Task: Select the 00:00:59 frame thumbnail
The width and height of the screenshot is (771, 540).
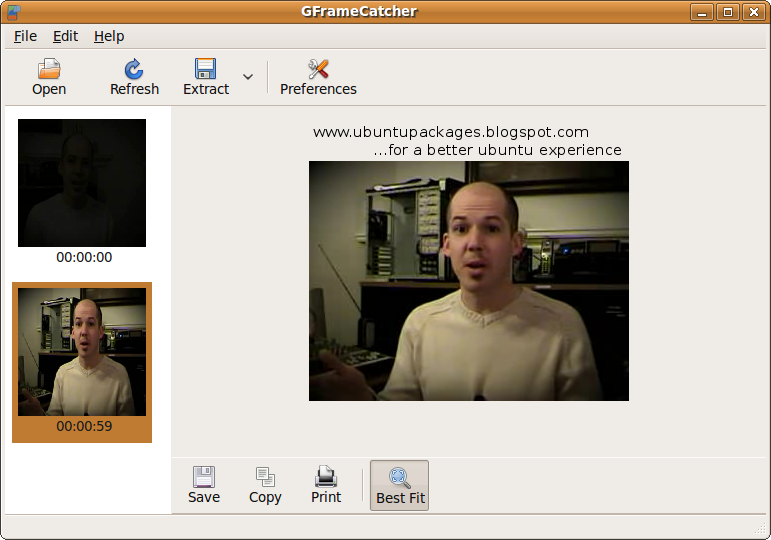Action: (82, 352)
